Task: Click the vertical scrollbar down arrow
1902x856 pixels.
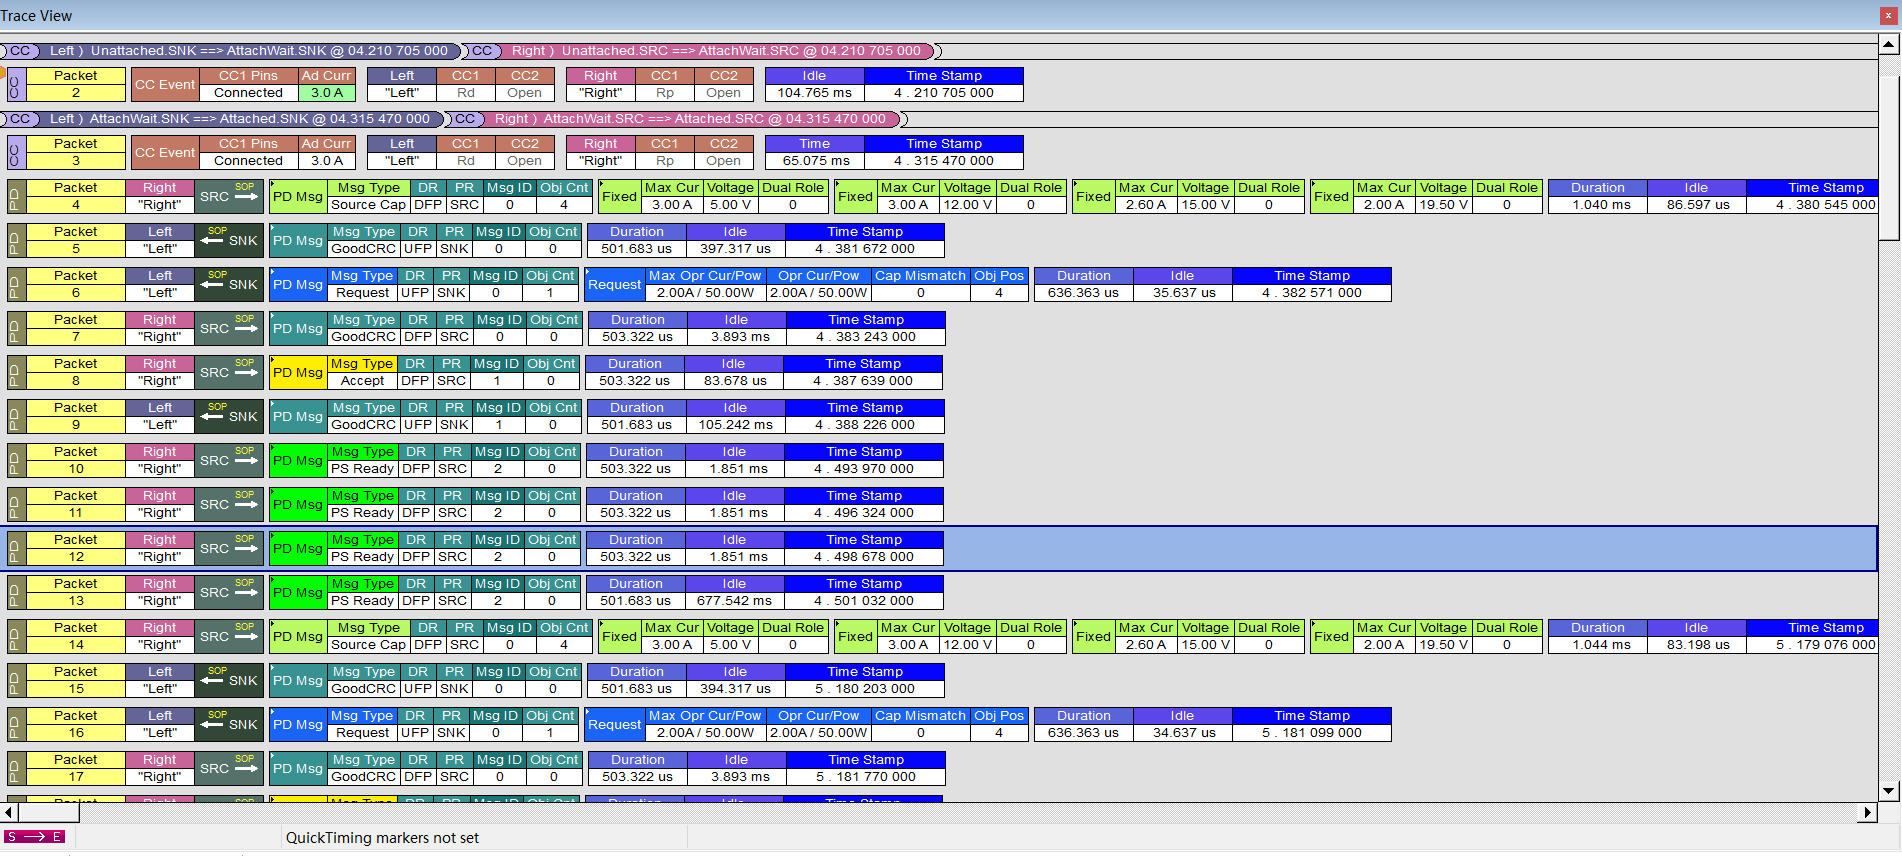Action: coord(1889,791)
